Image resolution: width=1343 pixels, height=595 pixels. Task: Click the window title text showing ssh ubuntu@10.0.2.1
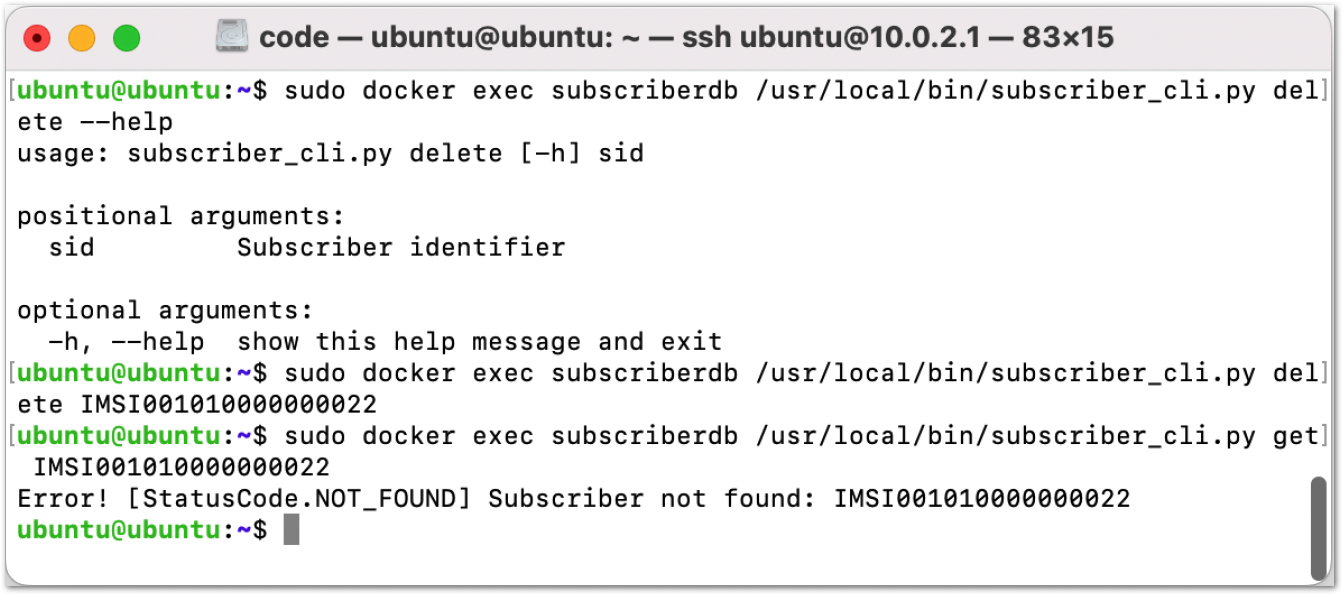point(686,38)
